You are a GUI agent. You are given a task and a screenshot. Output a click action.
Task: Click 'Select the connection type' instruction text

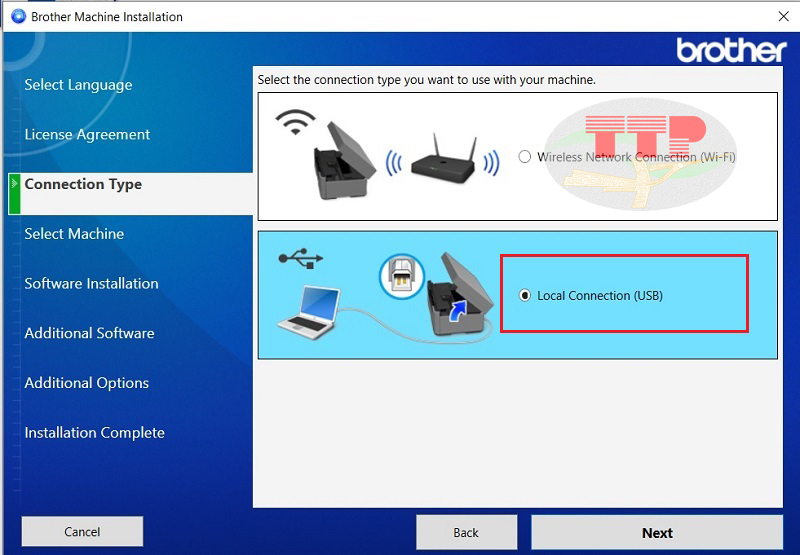pos(427,80)
